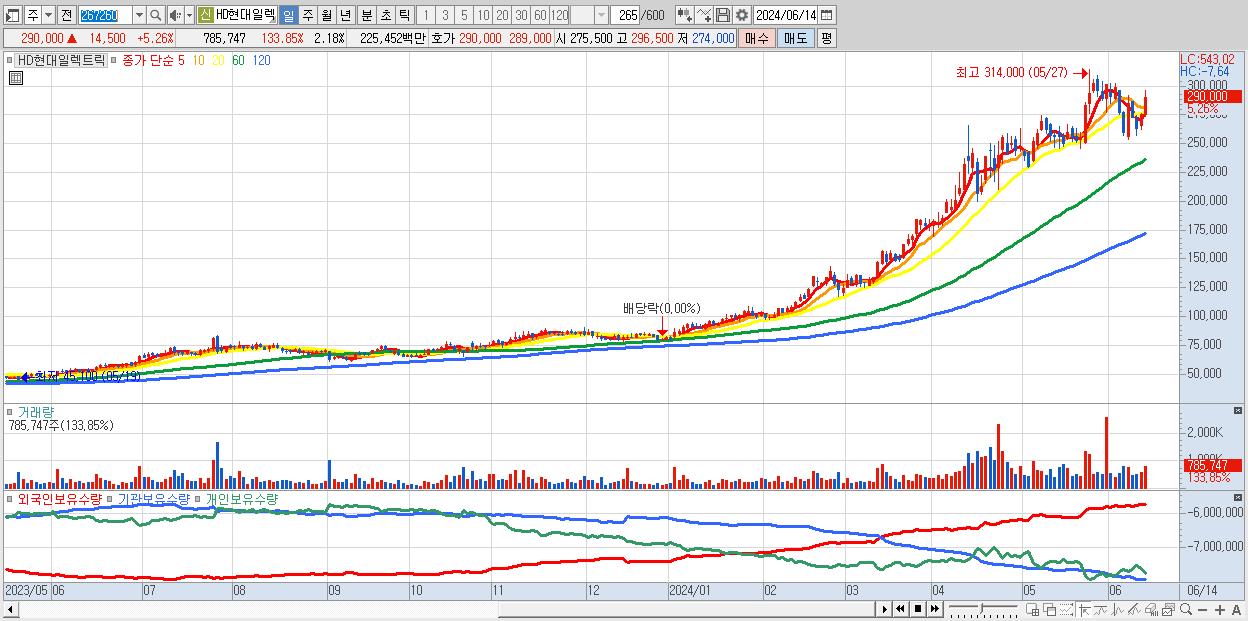This screenshot has height=621, width=1248.
Task: Click the dashed-box chart area icon
Action: pyautogui.click(x=1066, y=610)
